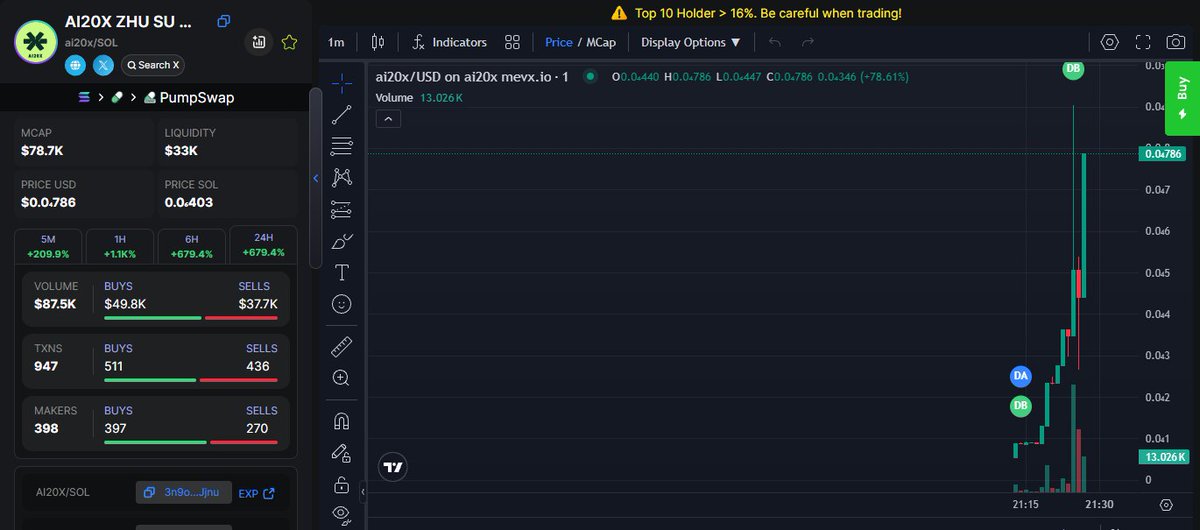Open the Indicators dialog
This screenshot has width=1200, height=530.
pyautogui.click(x=449, y=42)
